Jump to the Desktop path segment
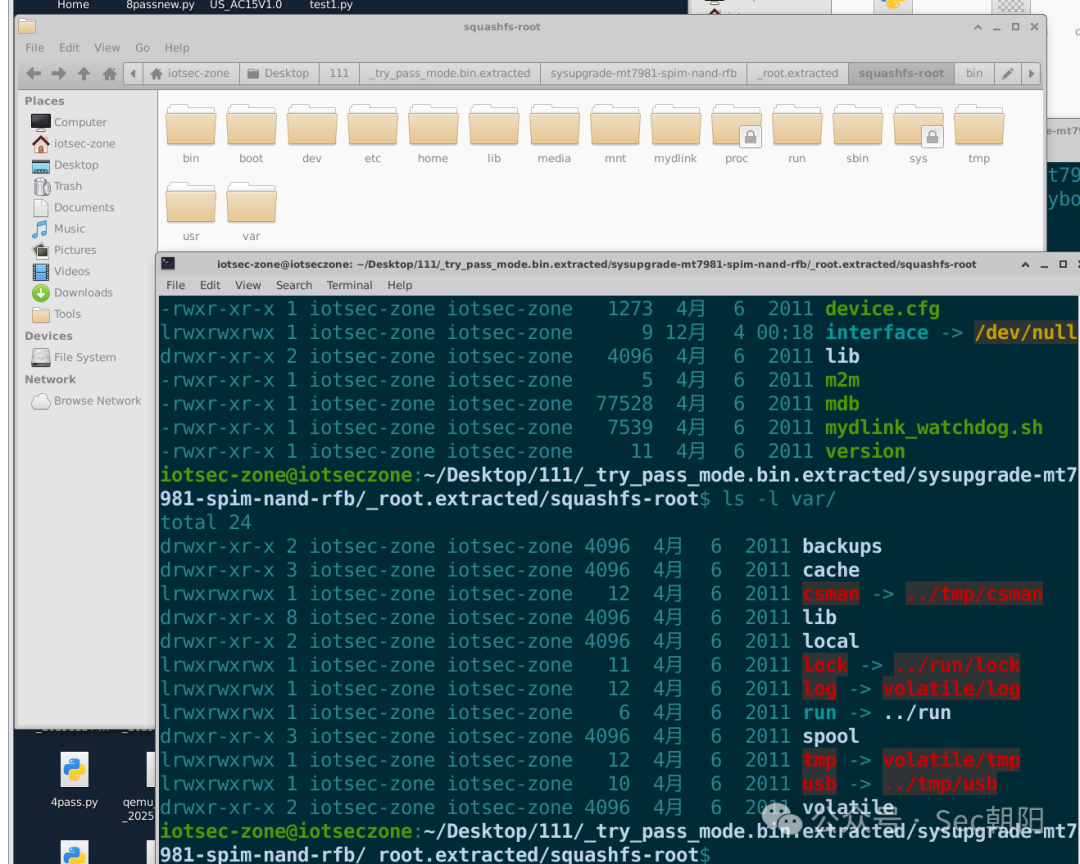Screen dimensions: 1080x864 tap(279, 73)
